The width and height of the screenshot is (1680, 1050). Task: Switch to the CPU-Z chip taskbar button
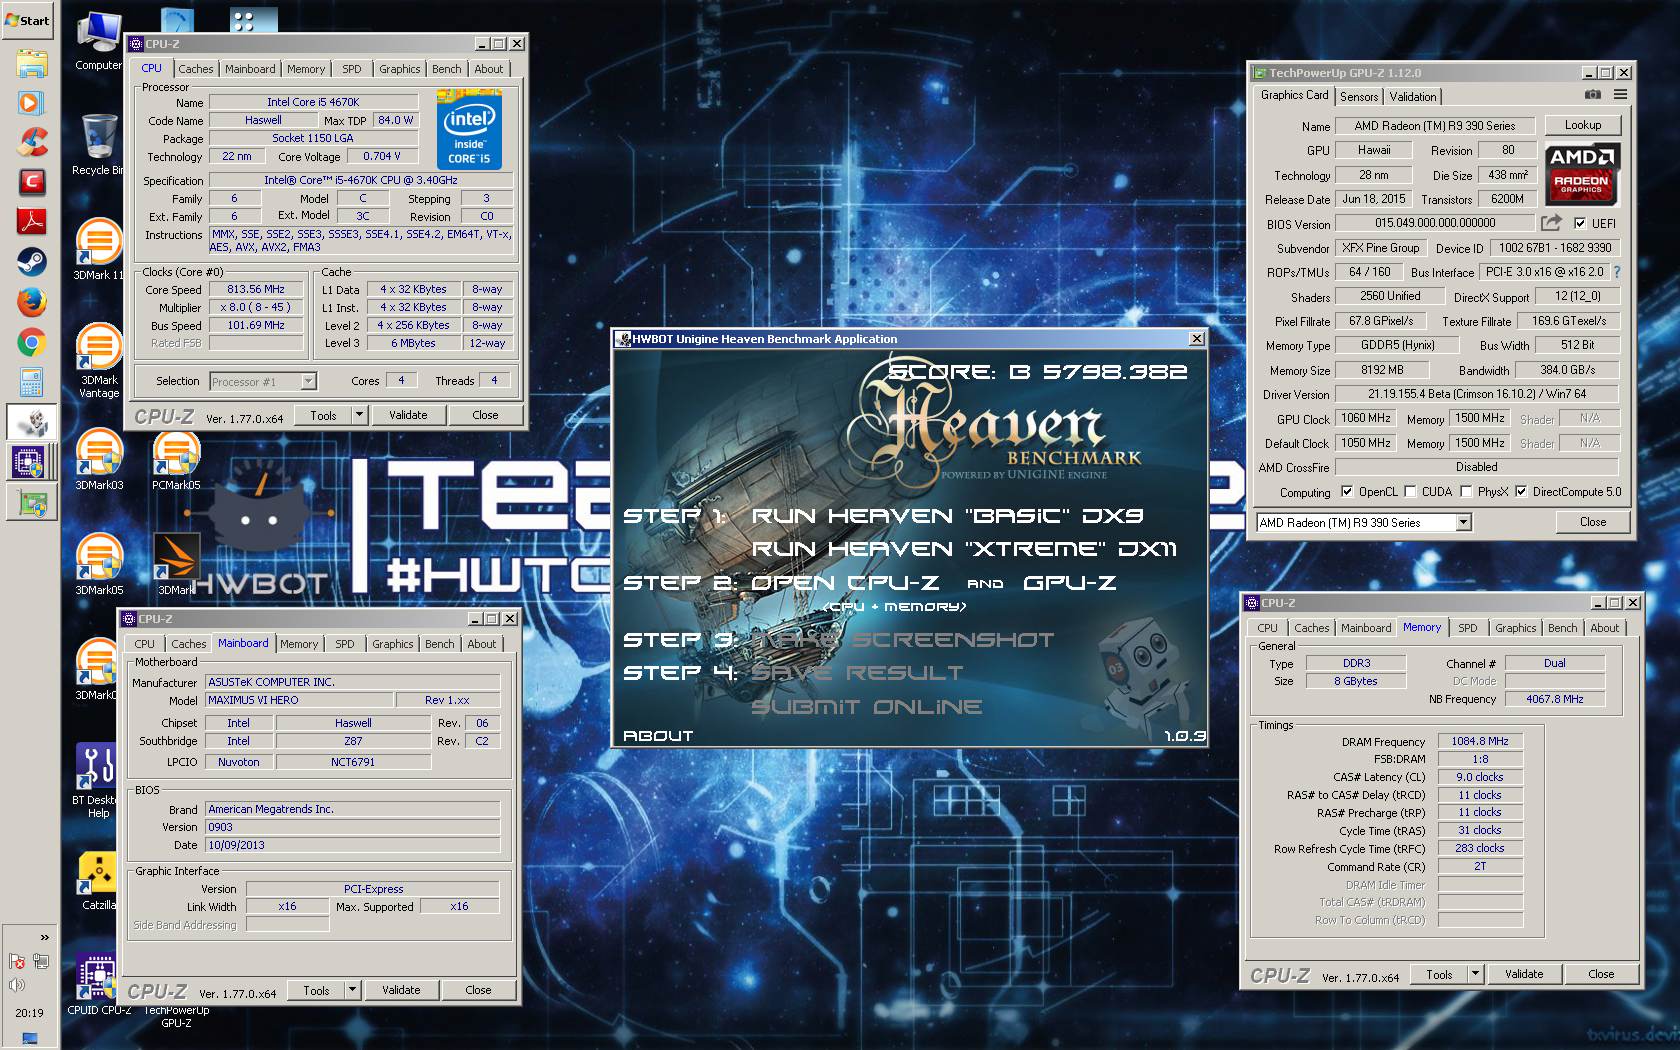pos(29,462)
